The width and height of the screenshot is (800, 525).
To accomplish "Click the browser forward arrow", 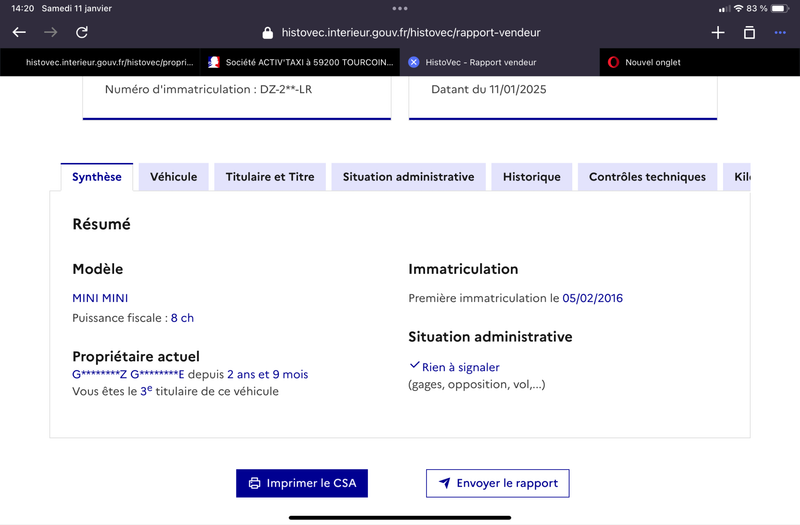I will [x=51, y=33].
